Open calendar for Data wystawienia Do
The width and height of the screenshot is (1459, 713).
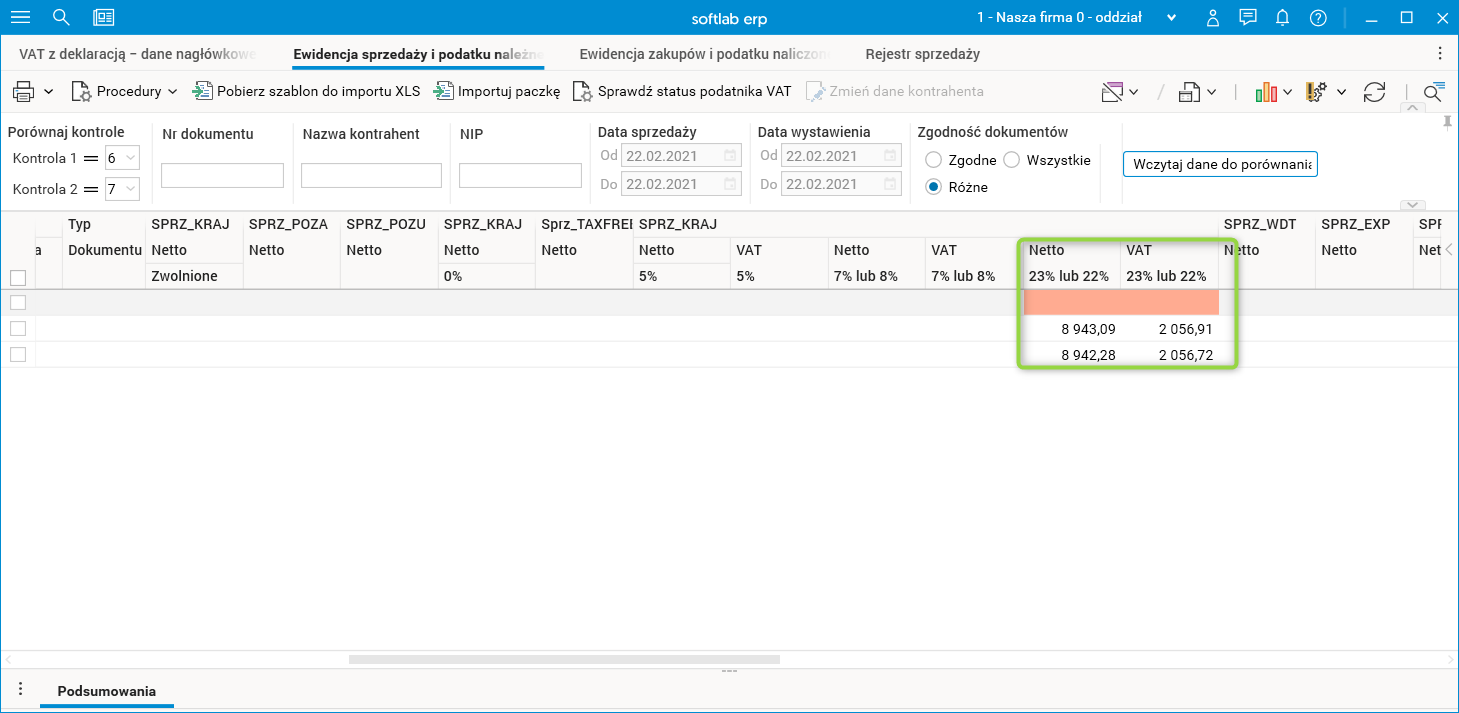(890, 184)
